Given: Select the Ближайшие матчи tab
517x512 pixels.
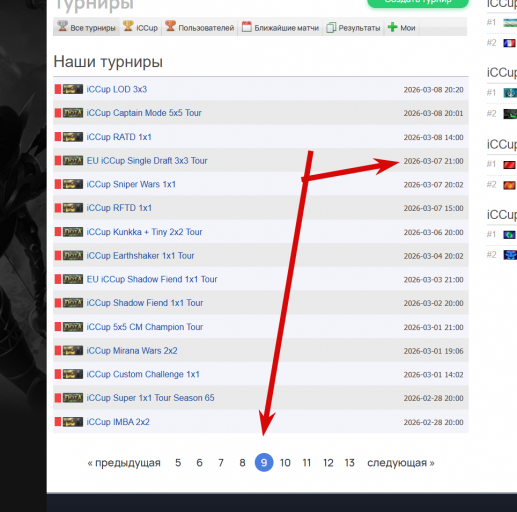Looking at the screenshot, I should (x=280, y=27).
